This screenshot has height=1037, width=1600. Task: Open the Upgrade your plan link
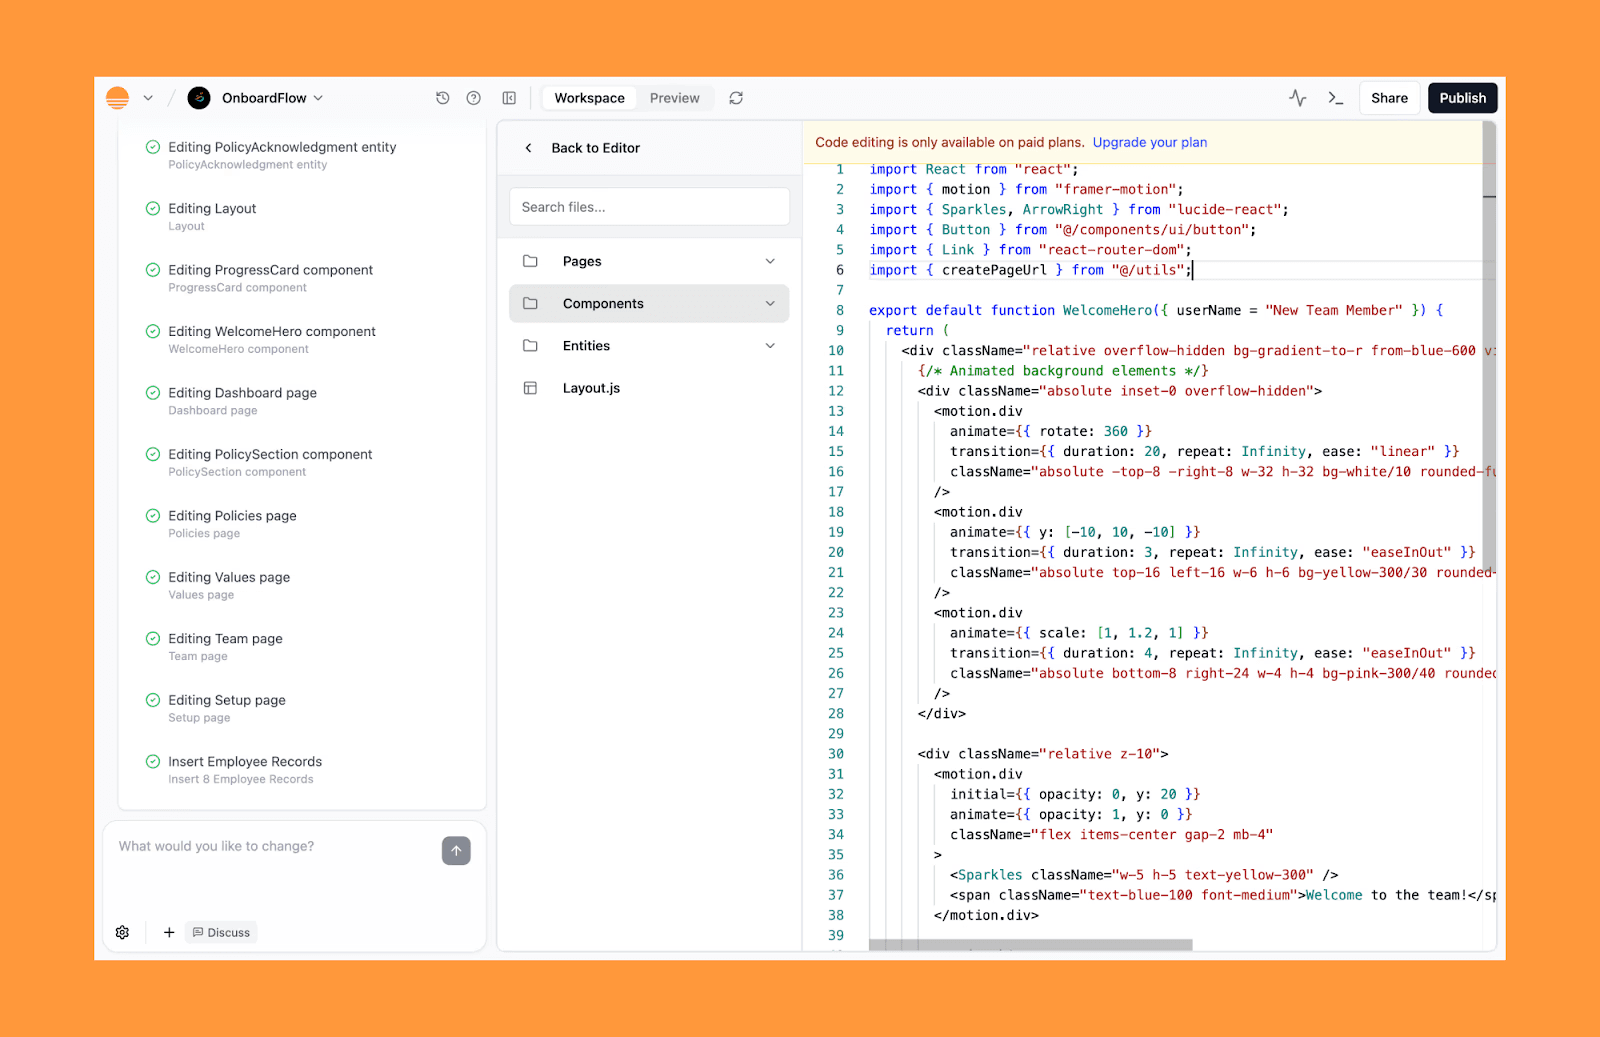pyautogui.click(x=1150, y=142)
